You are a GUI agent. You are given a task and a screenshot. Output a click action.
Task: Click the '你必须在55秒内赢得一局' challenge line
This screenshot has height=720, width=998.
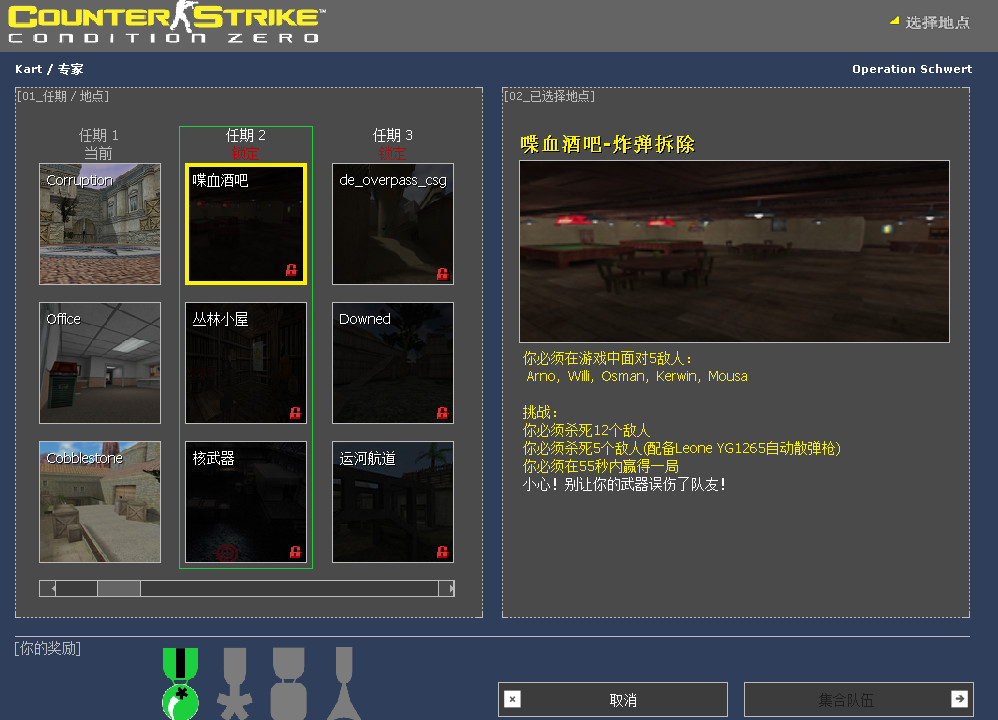pos(600,467)
